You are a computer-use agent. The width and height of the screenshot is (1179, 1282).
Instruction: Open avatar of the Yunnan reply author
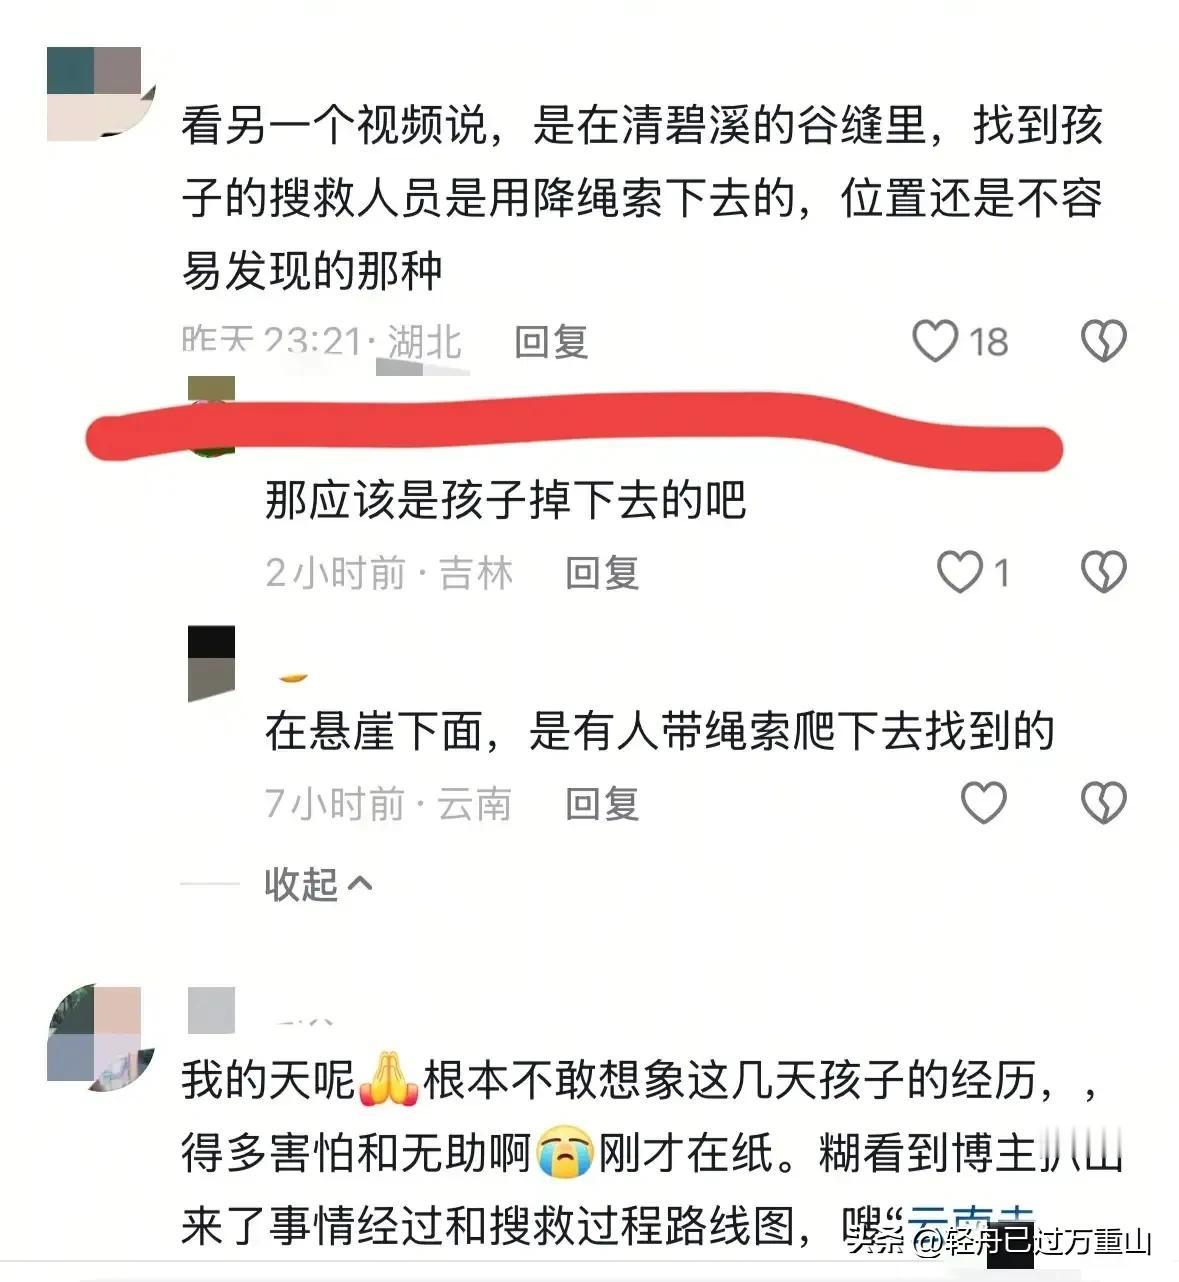tap(211, 664)
